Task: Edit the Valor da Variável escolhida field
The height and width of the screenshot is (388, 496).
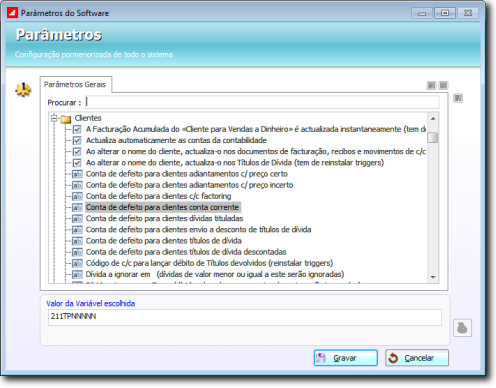Action: pos(245,317)
